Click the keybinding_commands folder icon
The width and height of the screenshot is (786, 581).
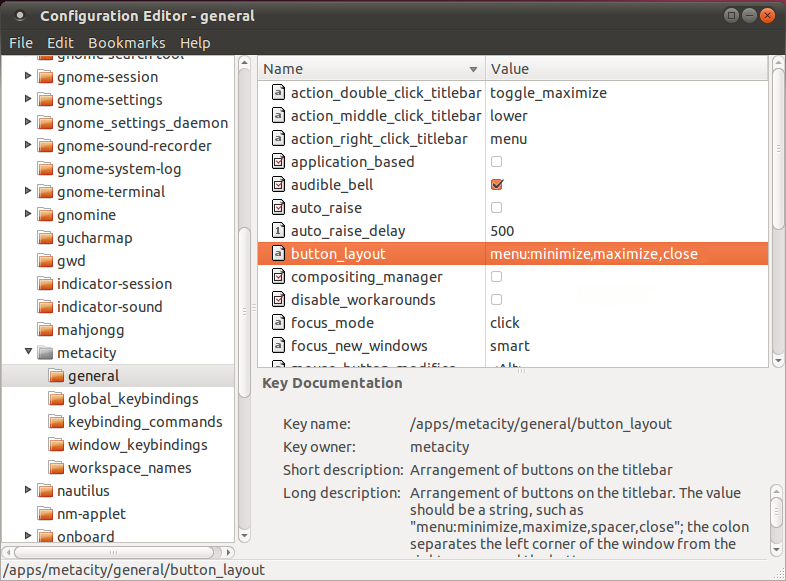(x=56, y=422)
